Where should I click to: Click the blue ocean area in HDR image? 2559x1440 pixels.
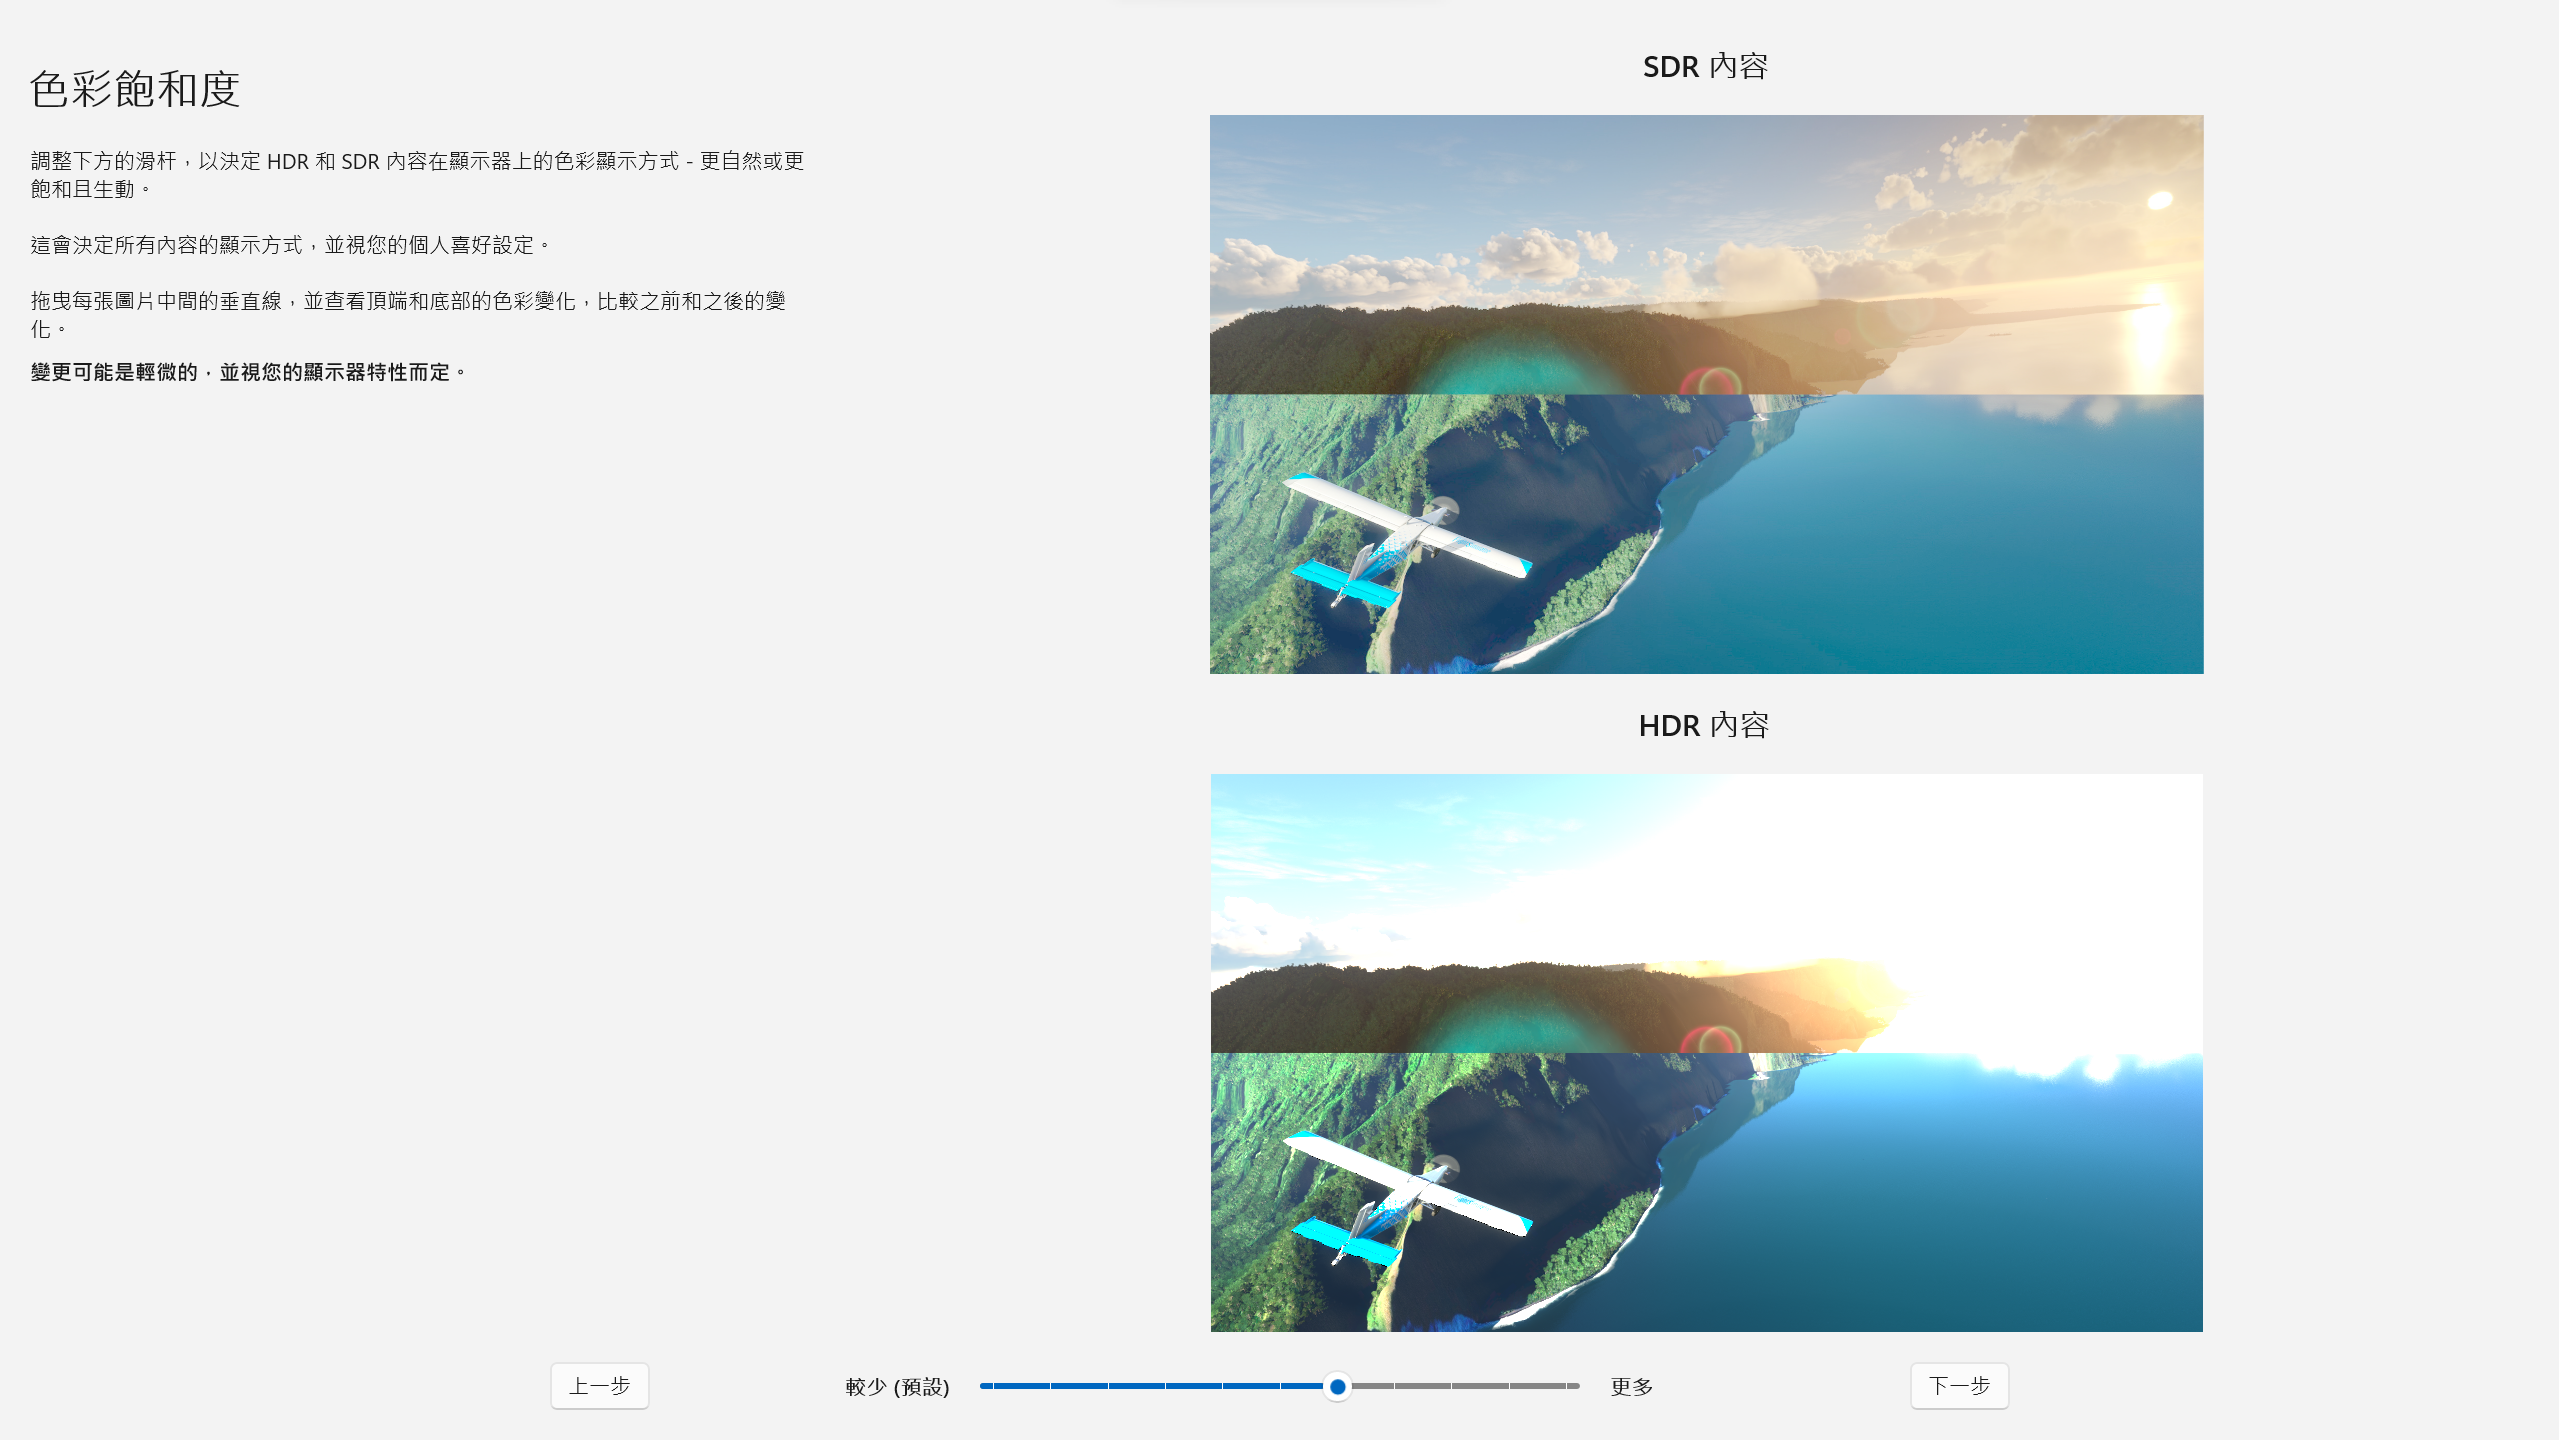(x=1950, y=1200)
